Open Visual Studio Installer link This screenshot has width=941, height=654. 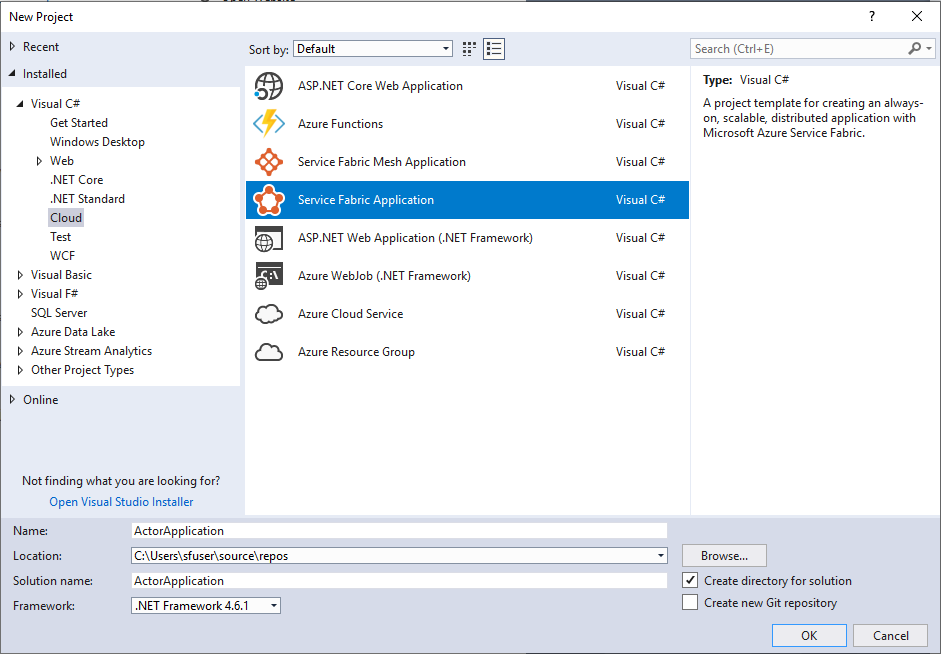120,501
